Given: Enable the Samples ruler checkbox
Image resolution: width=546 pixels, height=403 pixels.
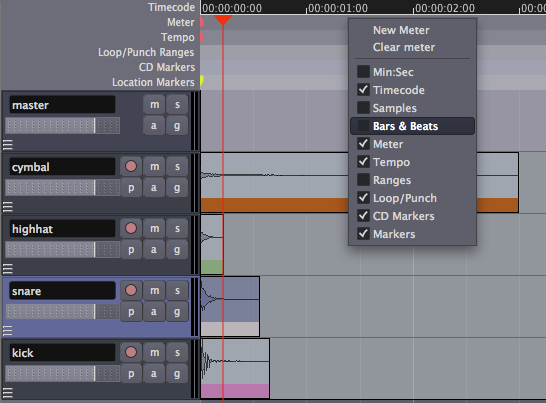Looking at the screenshot, I should 363,108.
